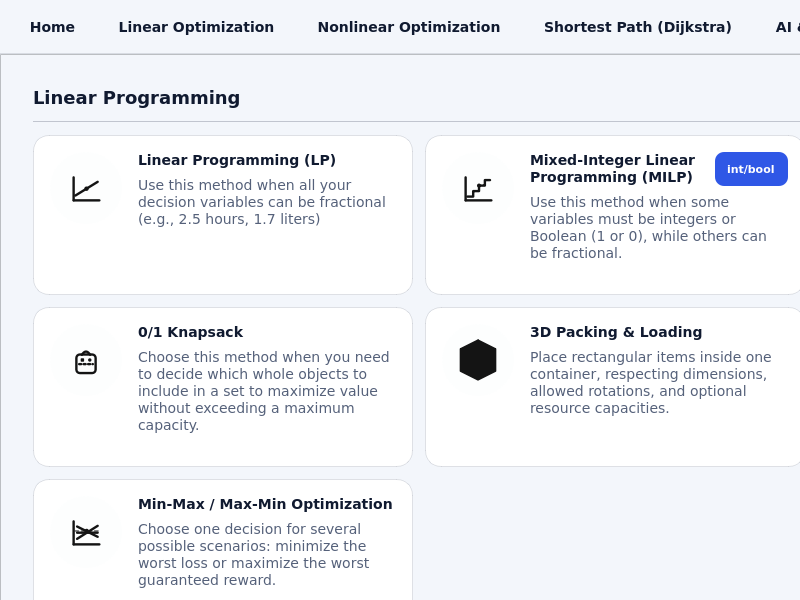Image resolution: width=800 pixels, height=600 pixels.
Task: Go to the Home menu item
Action: [52, 27]
